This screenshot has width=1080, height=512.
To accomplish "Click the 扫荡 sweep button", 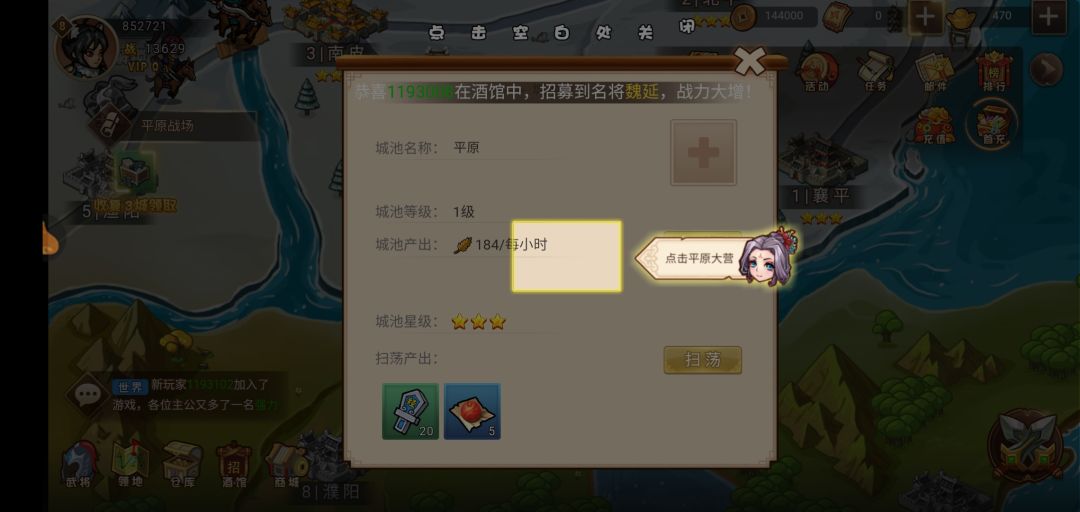I will [703, 360].
